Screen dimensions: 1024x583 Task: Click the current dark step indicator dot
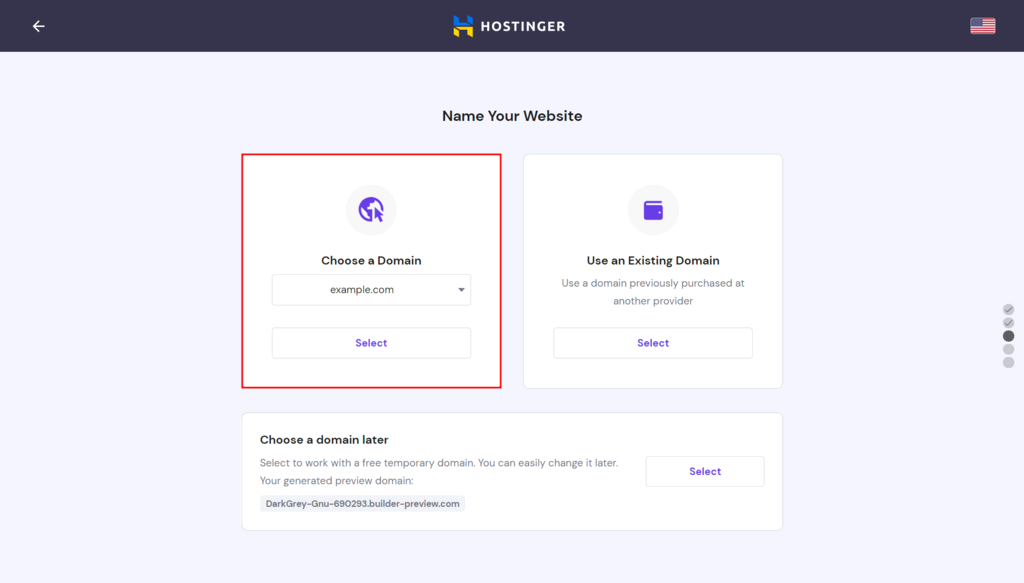pyautogui.click(x=1008, y=336)
